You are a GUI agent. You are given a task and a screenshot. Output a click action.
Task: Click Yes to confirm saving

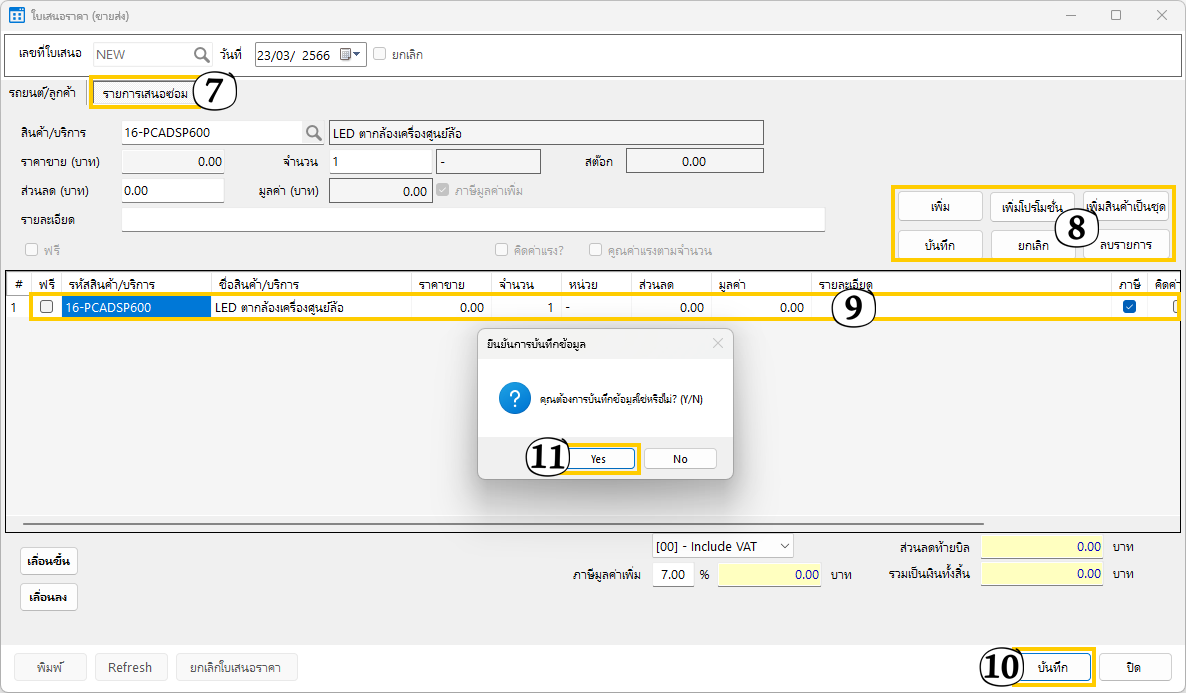598,459
